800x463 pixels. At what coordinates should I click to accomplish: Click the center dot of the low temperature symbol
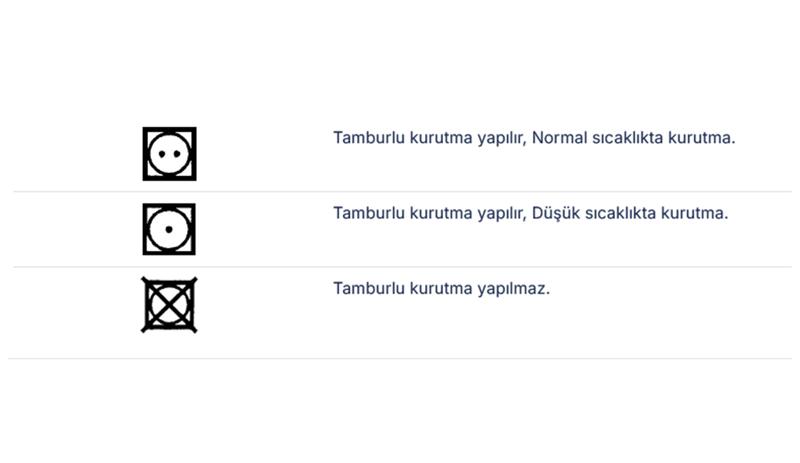(x=169, y=229)
